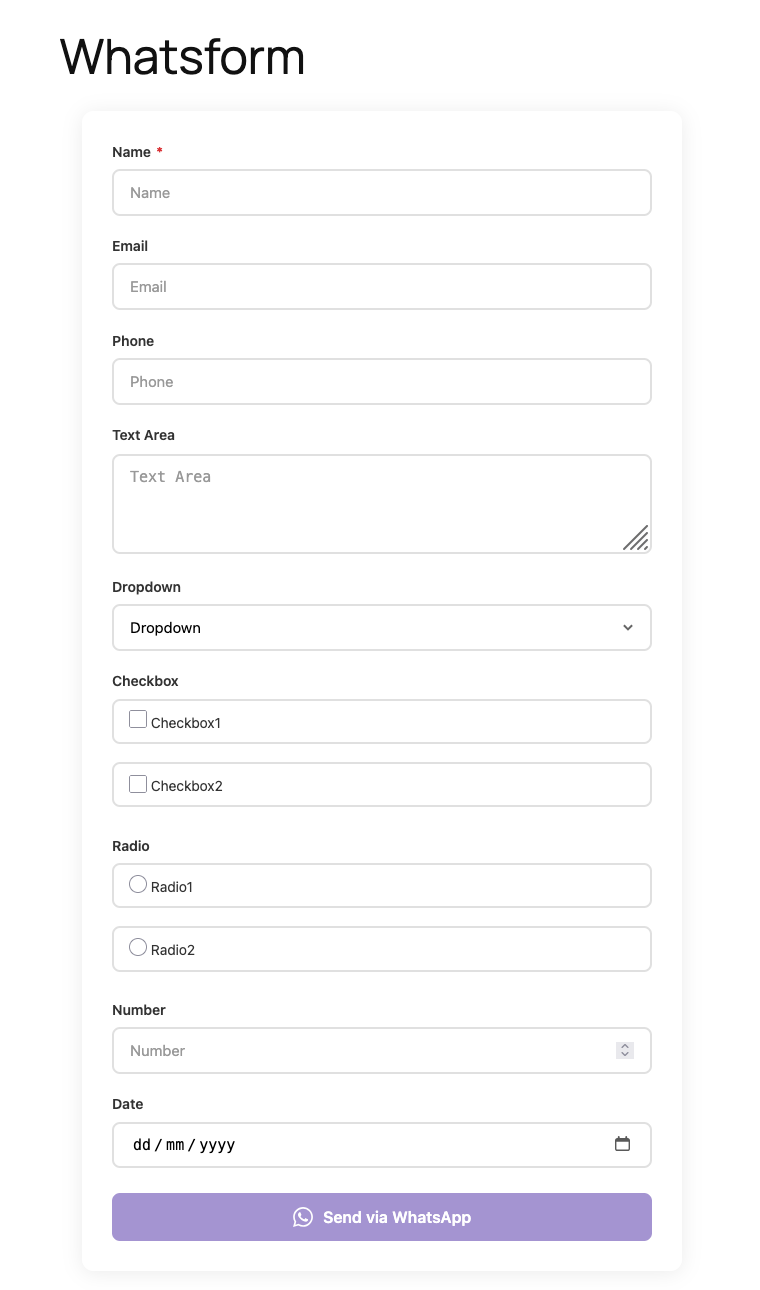This screenshot has width=760, height=1290.
Task: Focus the Name input field
Action: [380, 193]
